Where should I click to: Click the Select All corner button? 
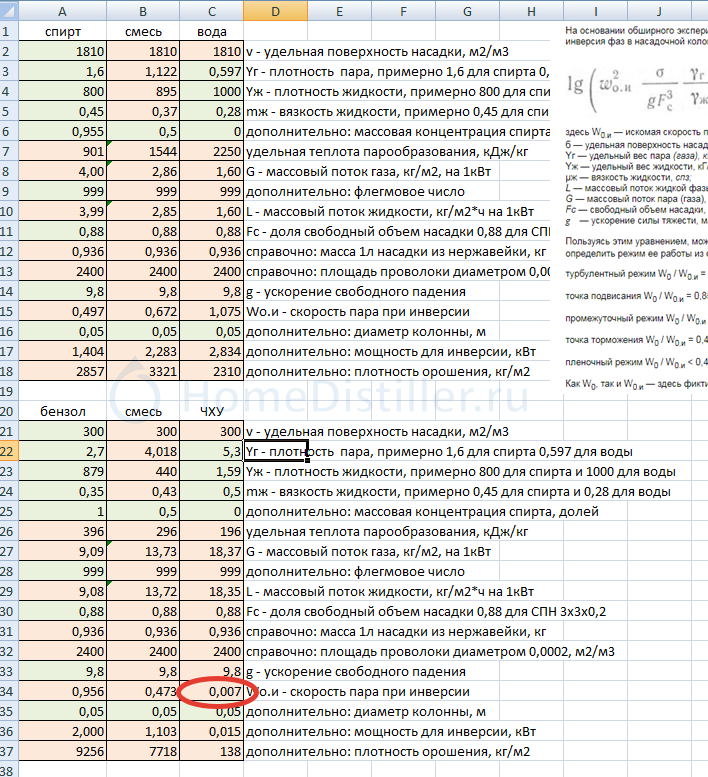(x=9, y=10)
